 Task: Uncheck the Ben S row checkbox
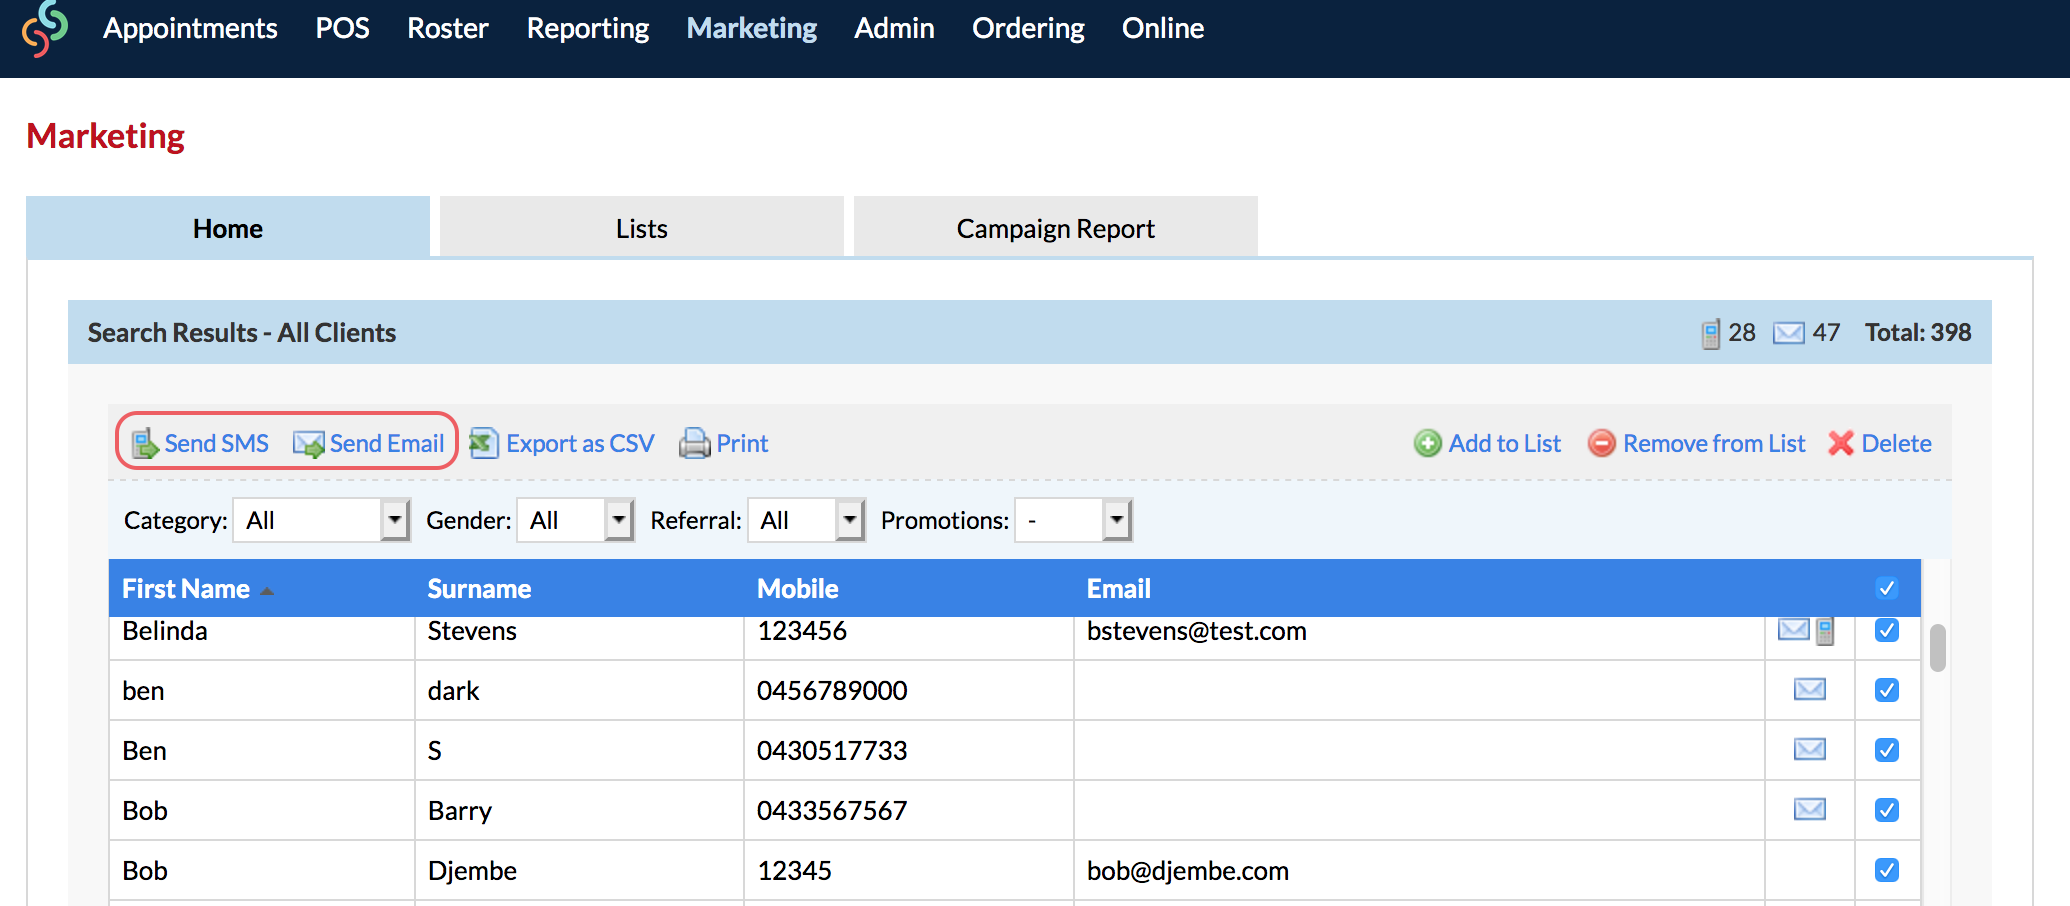click(1887, 750)
